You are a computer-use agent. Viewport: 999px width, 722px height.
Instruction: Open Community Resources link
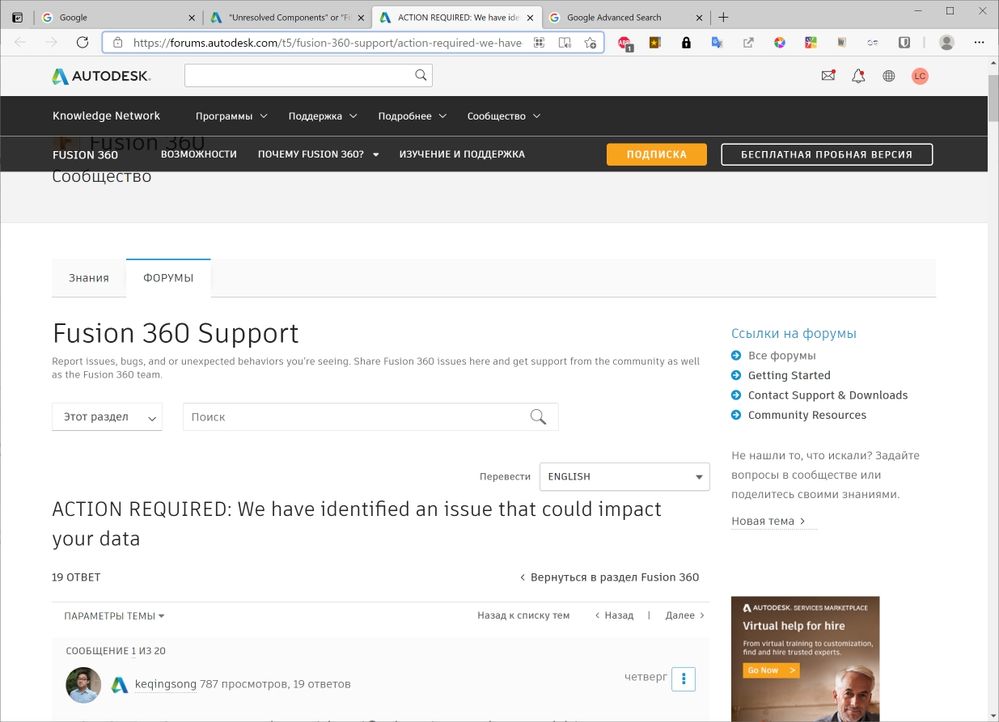pos(807,415)
